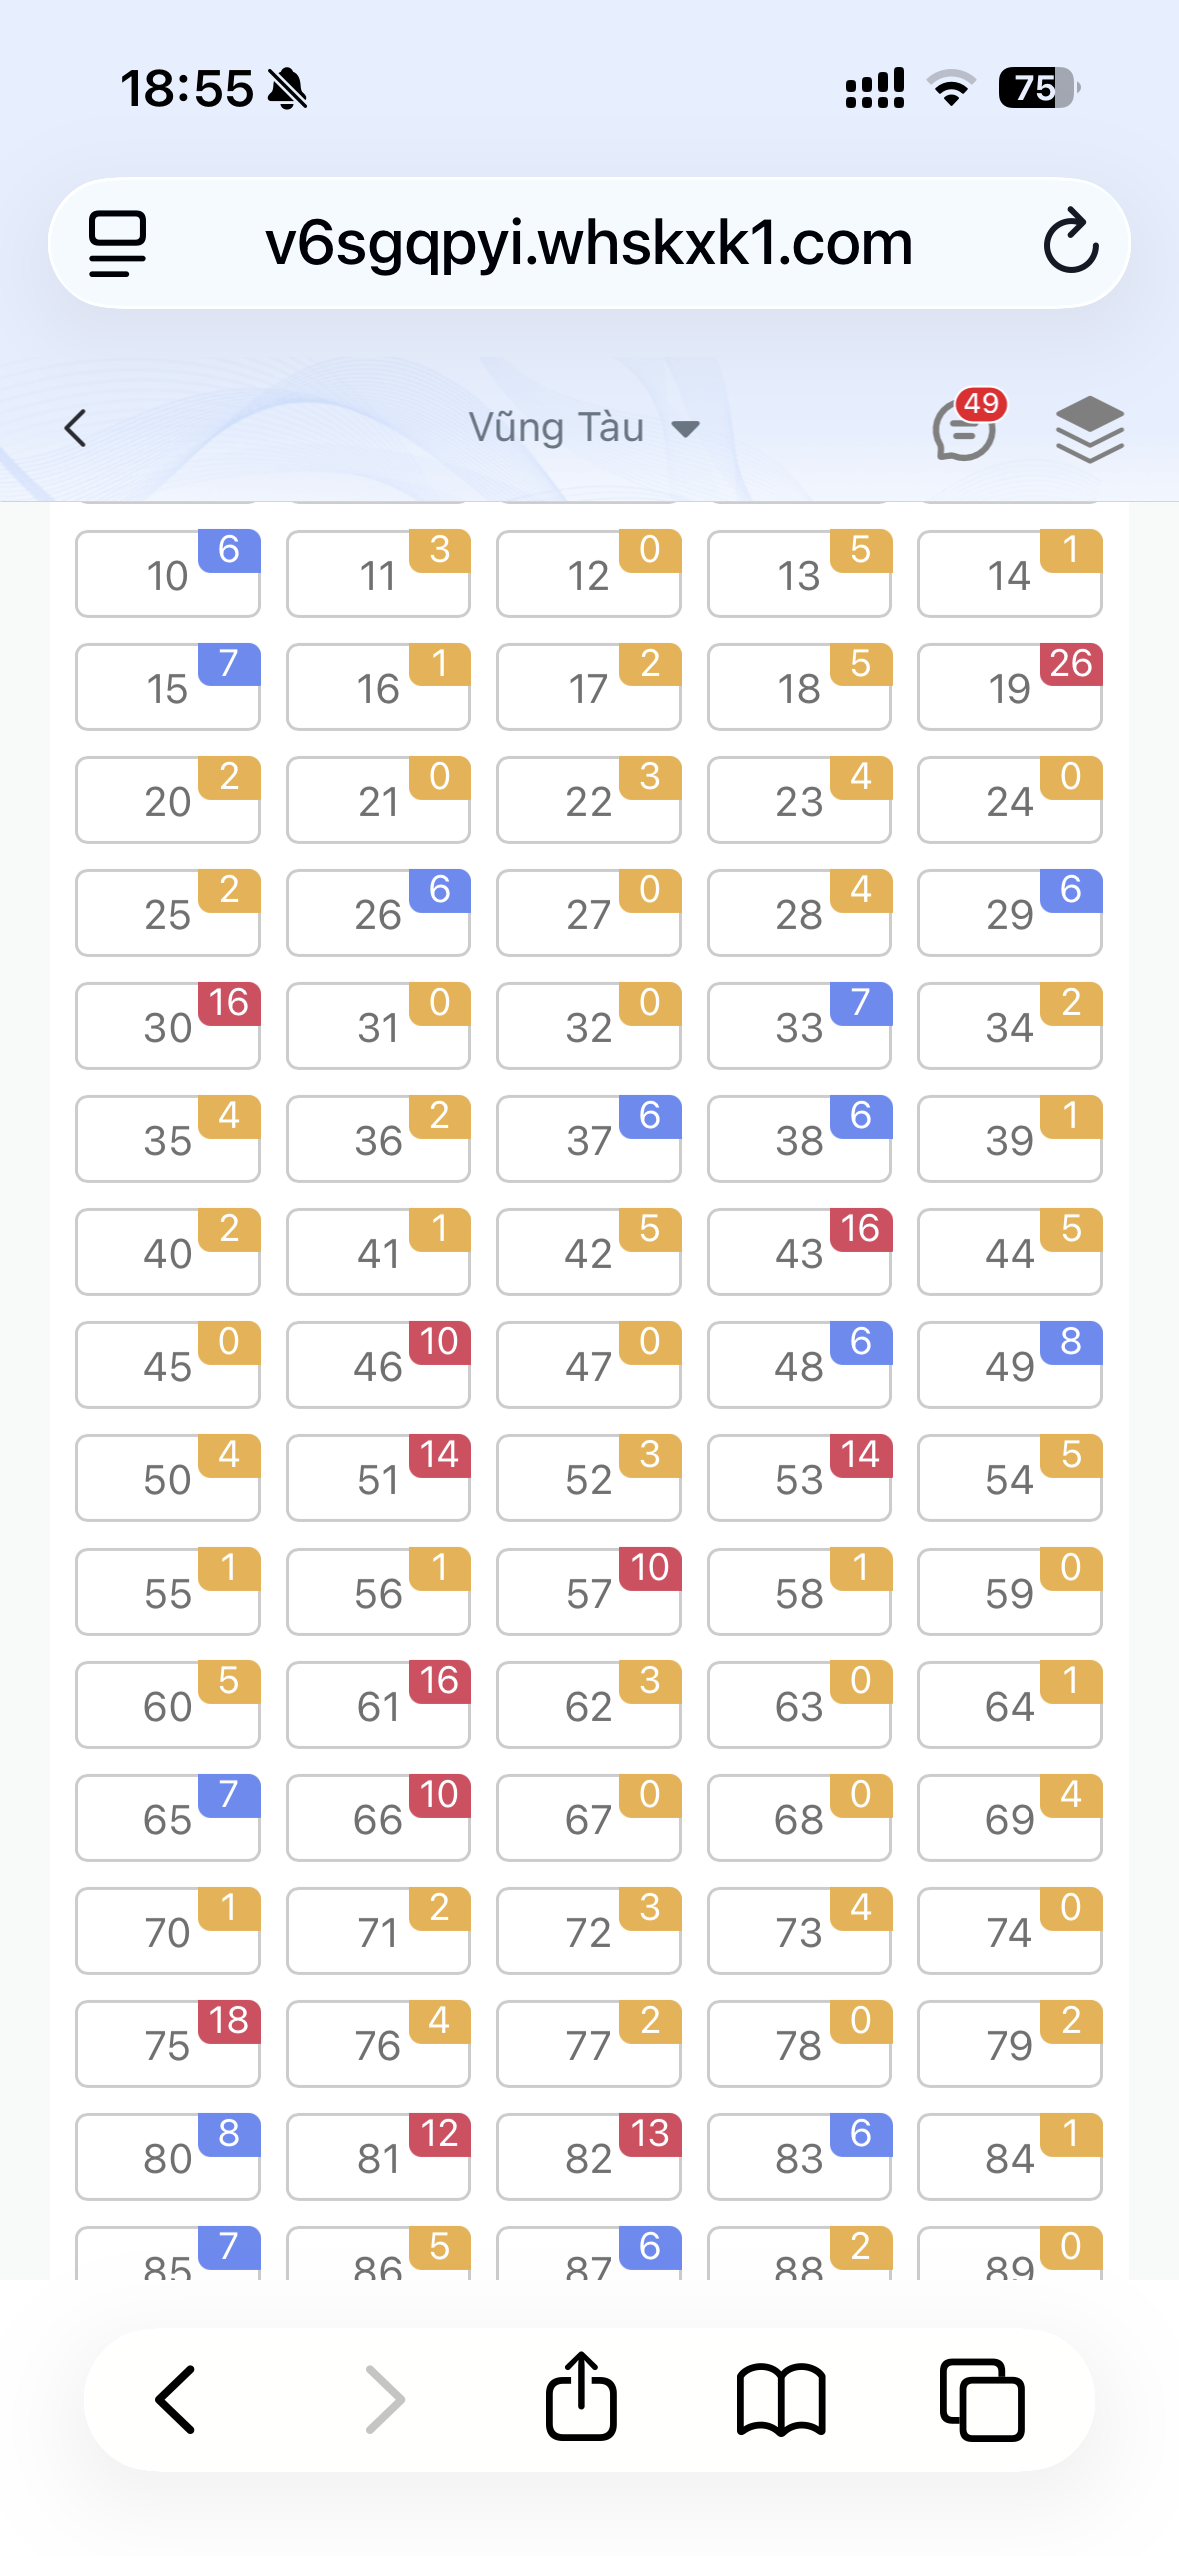
Task: Open Safari bookmarks book icon
Action: click(781, 2399)
